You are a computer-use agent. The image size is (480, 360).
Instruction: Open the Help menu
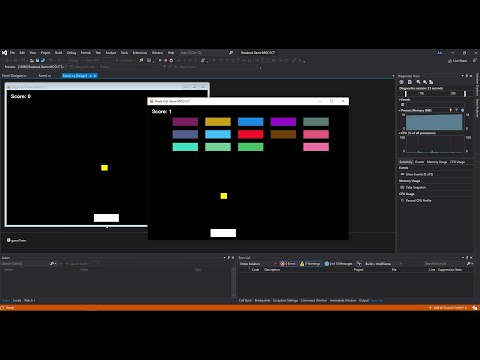click(171, 53)
